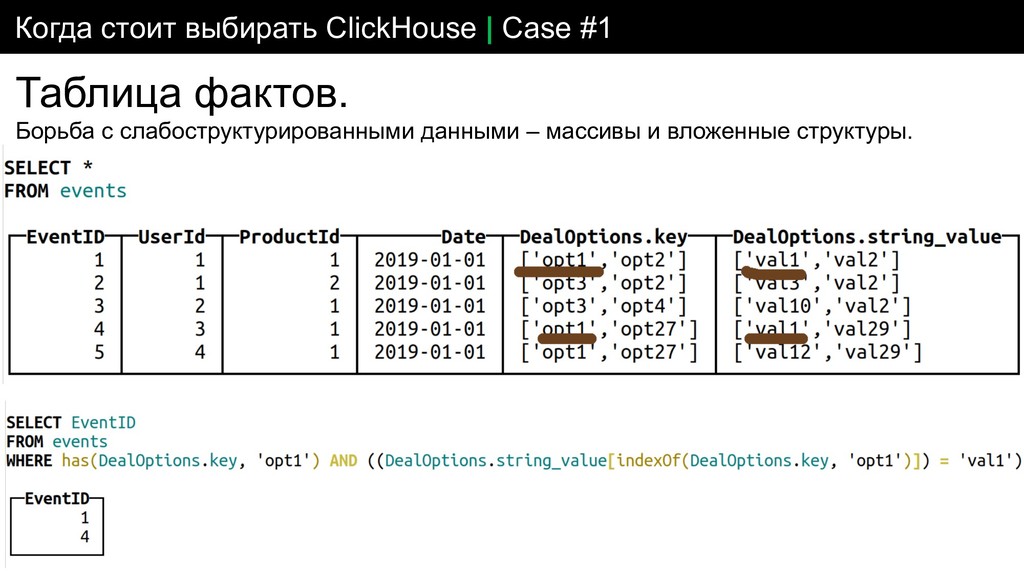Select the cell ['val10','val2']
Screen dimensions: 1024x576
pyautogui.click(x=822, y=306)
